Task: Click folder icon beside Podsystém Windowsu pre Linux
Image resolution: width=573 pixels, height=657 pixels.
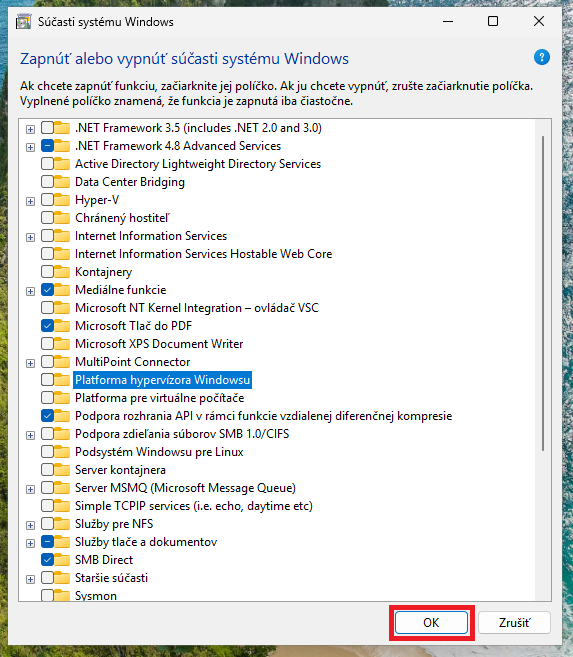Action: click(62, 452)
